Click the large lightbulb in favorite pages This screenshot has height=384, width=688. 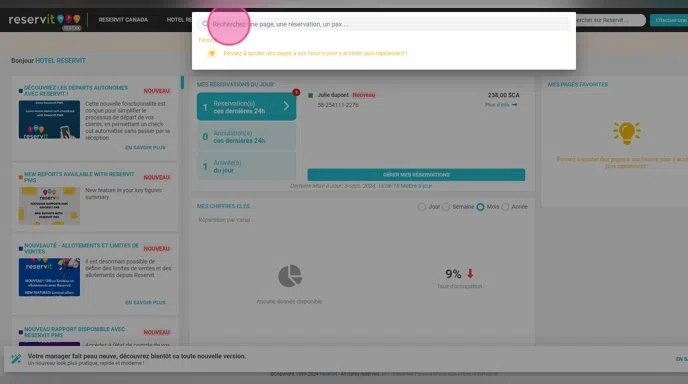point(627,133)
